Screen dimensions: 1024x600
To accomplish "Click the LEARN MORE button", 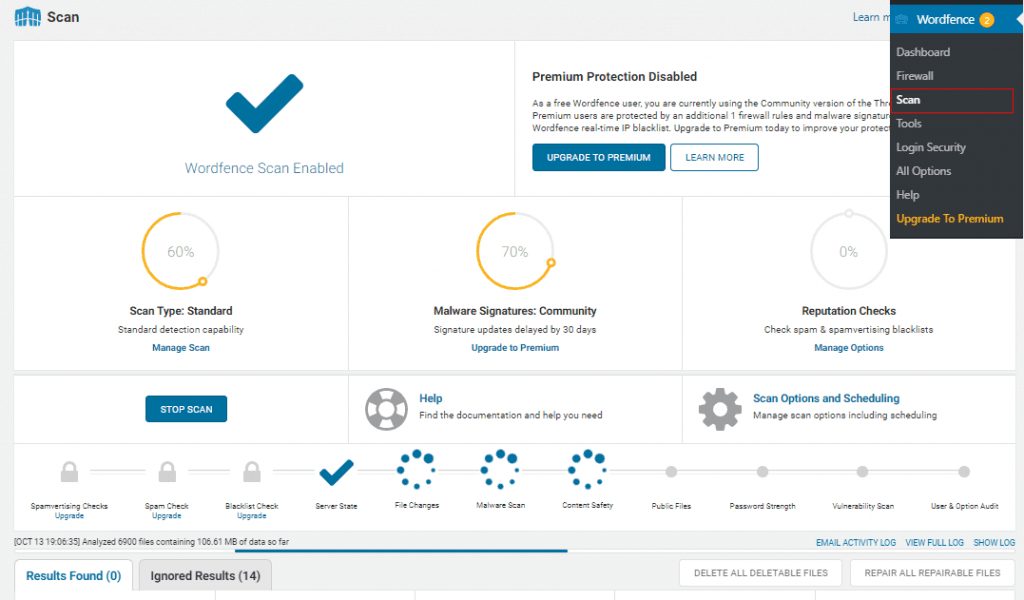I will pyautogui.click(x=714, y=157).
